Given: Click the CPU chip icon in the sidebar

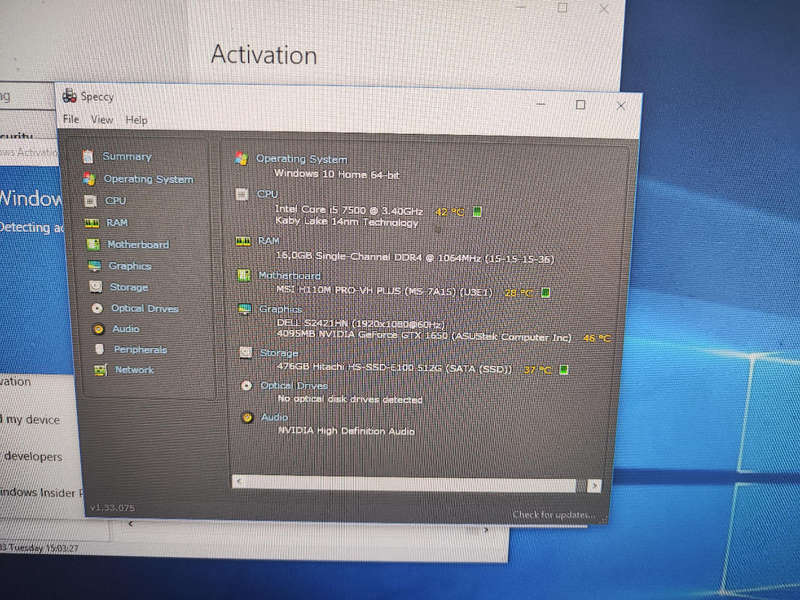Looking at the screenshot, I should 90,201.
